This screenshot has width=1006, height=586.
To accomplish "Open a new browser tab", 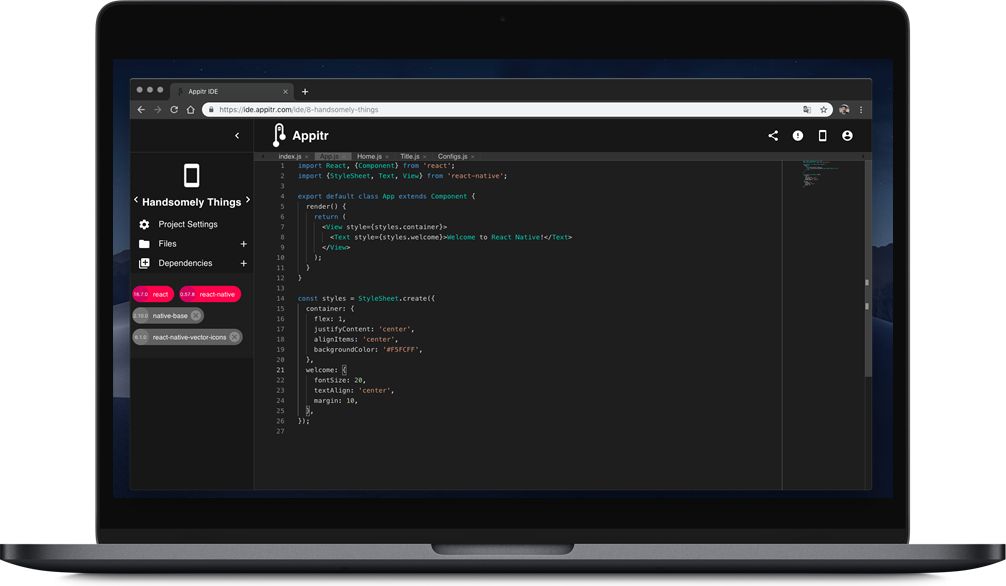I will 305,92.
